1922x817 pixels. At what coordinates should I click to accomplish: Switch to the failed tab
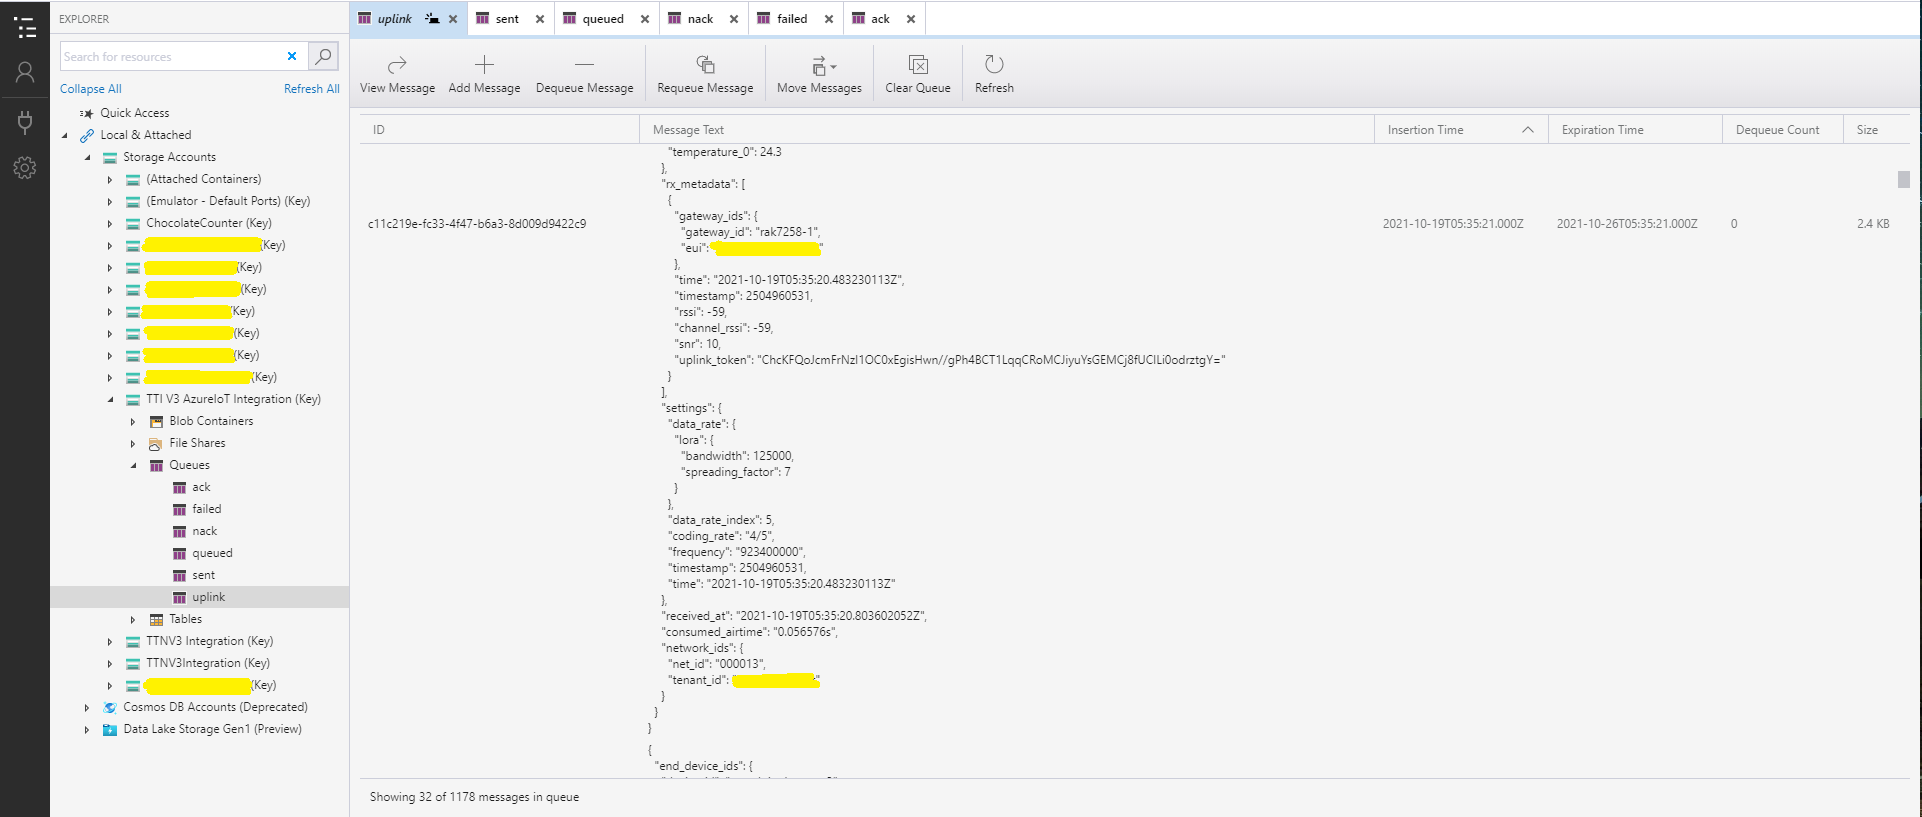791,19
